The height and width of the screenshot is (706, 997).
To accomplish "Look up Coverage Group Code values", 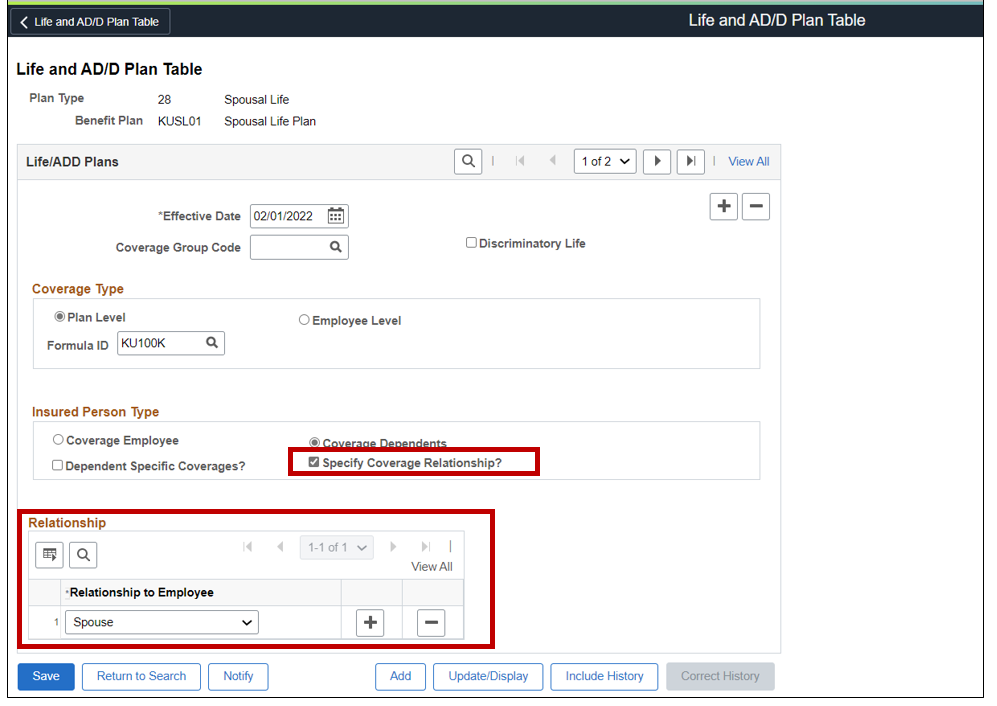I will point(336,247).
